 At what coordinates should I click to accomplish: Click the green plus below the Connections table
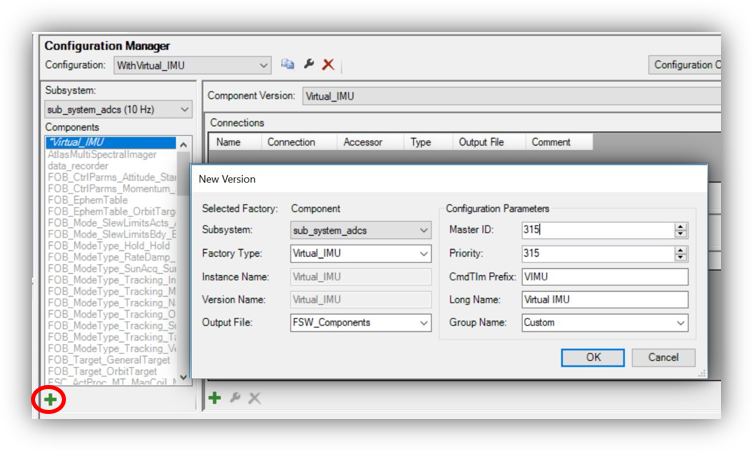[215, 398]
